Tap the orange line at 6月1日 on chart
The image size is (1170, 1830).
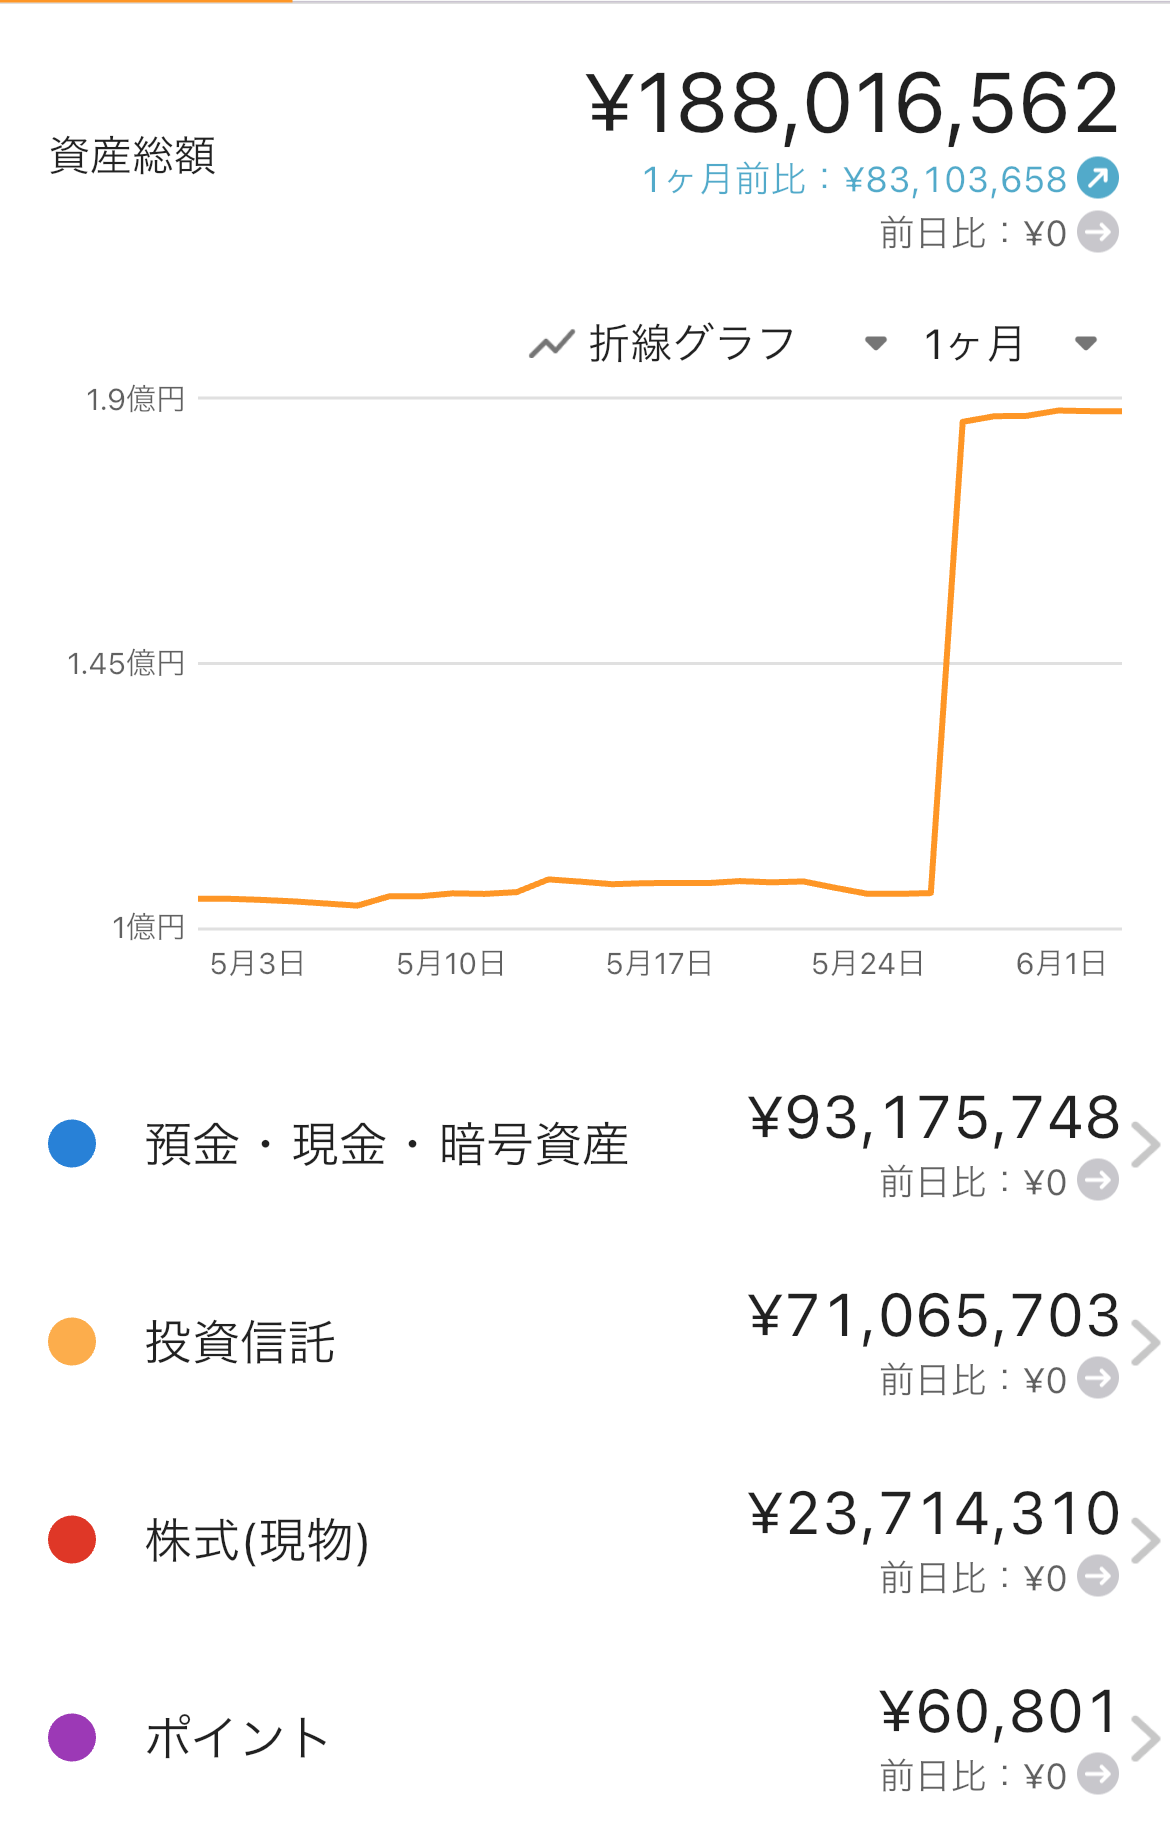pos(1060,410)
